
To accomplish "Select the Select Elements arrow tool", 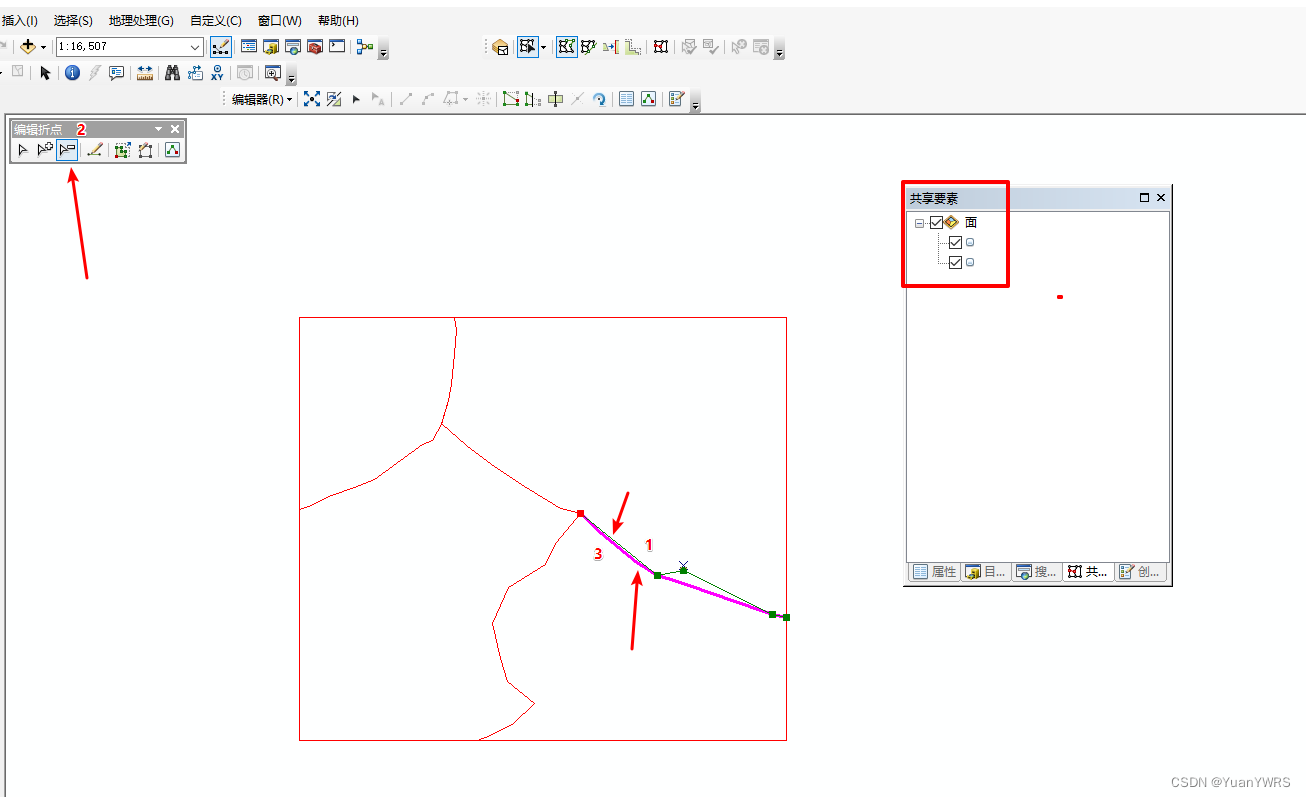I will click(45, 73).
